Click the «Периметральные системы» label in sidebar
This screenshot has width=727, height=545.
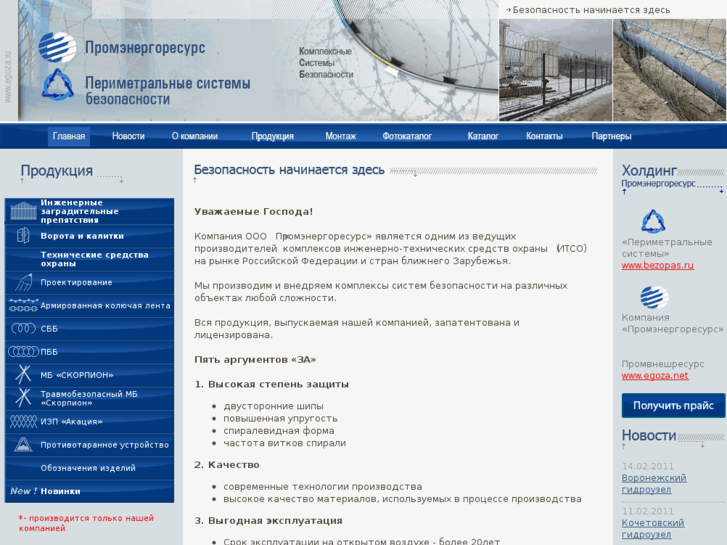click(x=667, y=248)
